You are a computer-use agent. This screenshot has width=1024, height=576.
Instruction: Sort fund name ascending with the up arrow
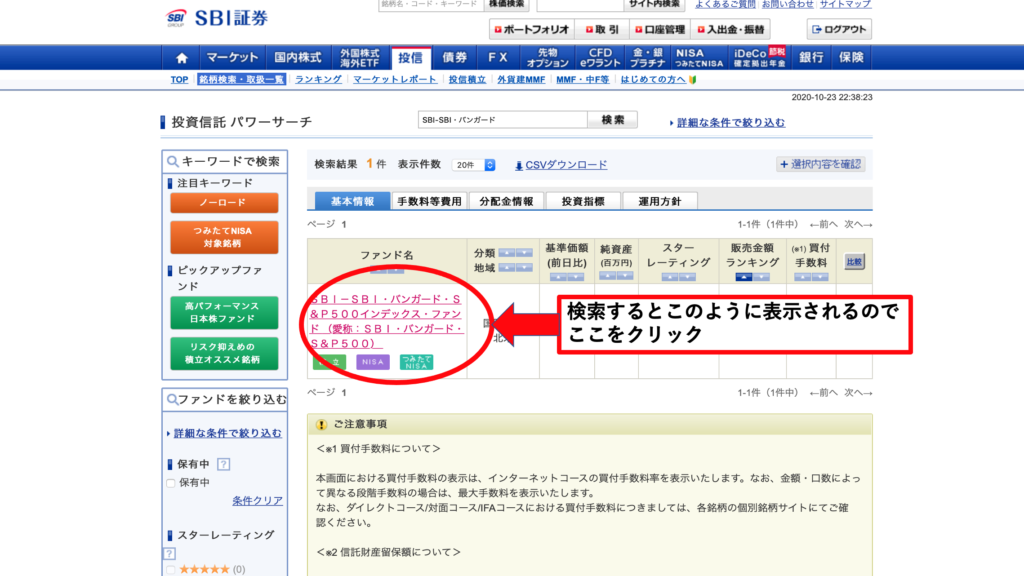click(x=379, y=269)
